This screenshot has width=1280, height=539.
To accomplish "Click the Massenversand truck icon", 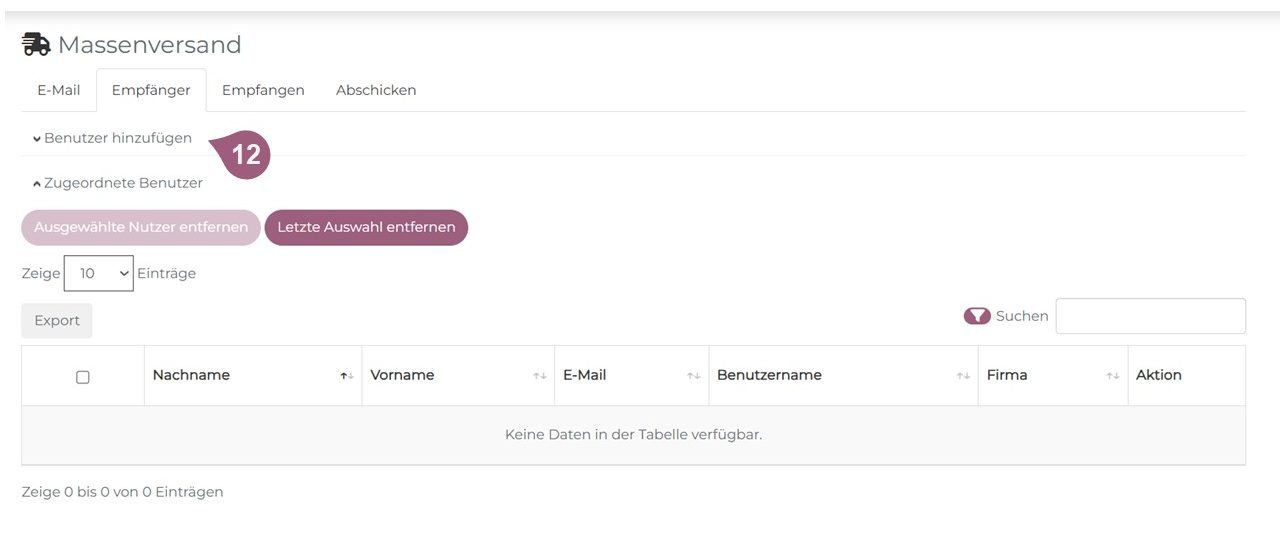I will pyautogui.click(x=36, y=45).
